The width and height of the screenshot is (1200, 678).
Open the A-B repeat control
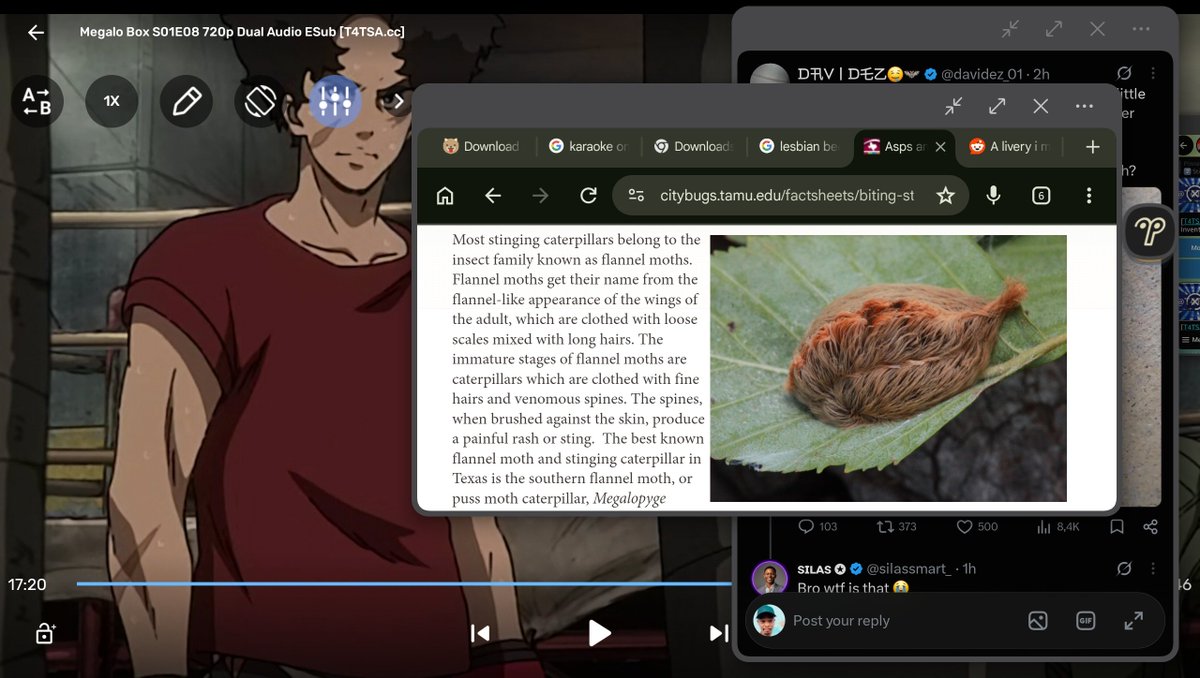coord(37,101)
